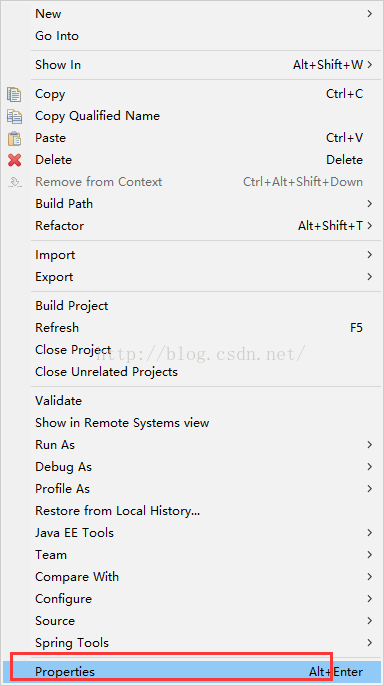384x686 pixels.
Task: Choose Close Unrelated Projects
Action: (x=192, y=372)
